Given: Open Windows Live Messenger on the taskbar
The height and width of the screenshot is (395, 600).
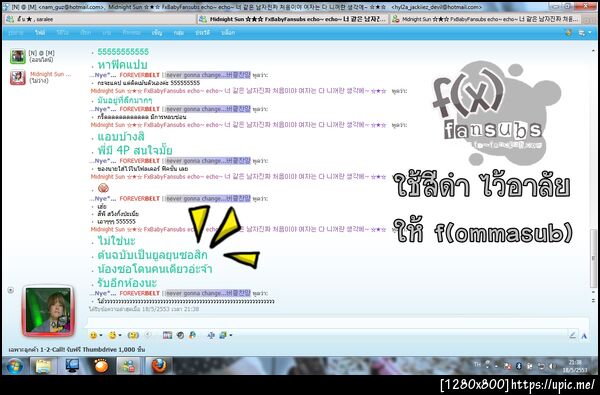Looking at the screenshot, I should [x=129, y=366].
